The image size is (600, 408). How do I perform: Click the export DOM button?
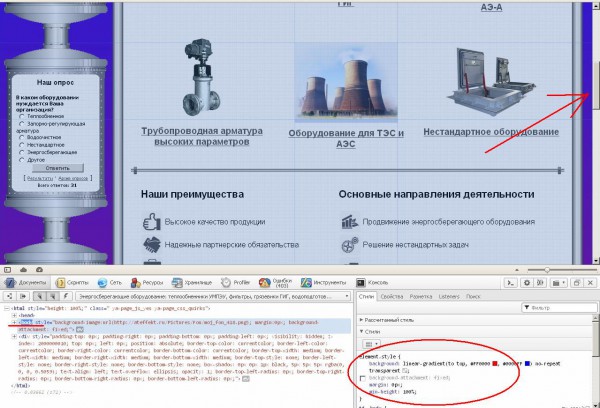coord(23,296)
